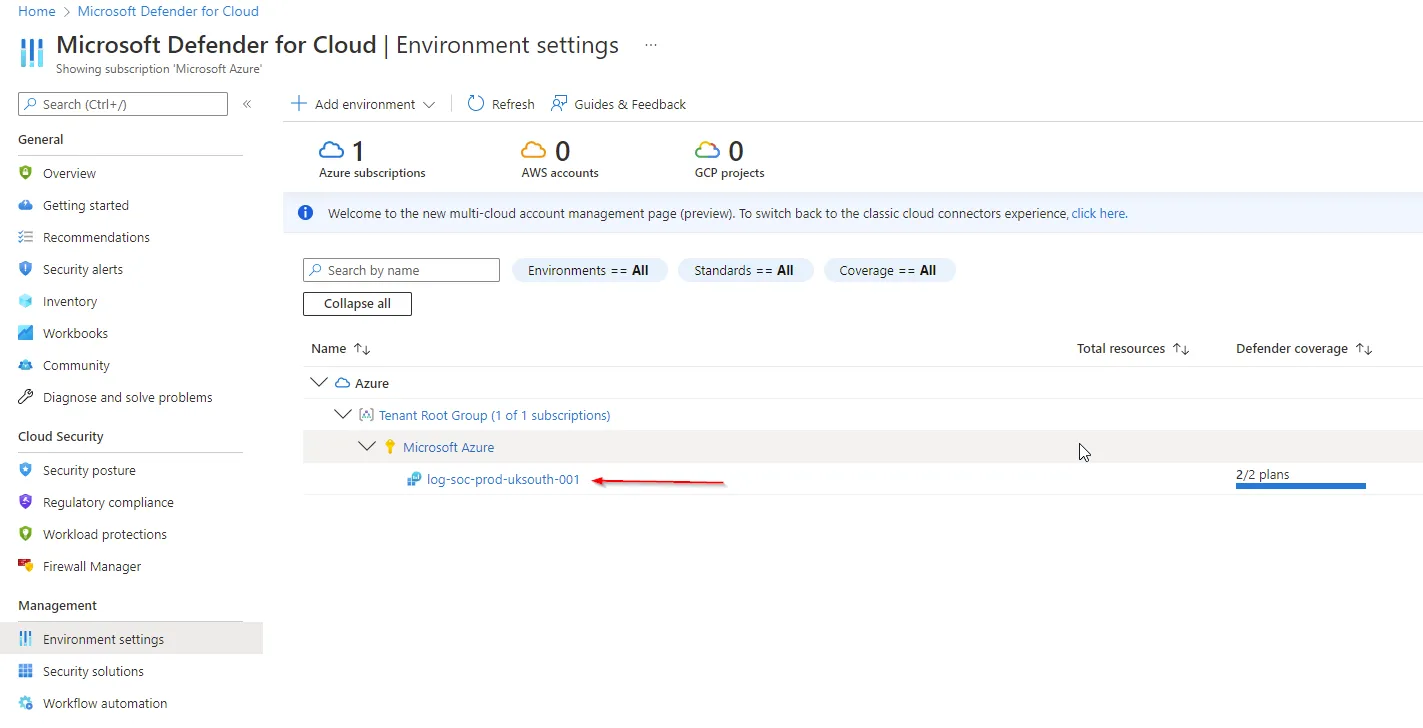Click the sidebar Search (Ctrl+/) field
The width and height of the screenshot is (1423, 728).
[123, 104]
